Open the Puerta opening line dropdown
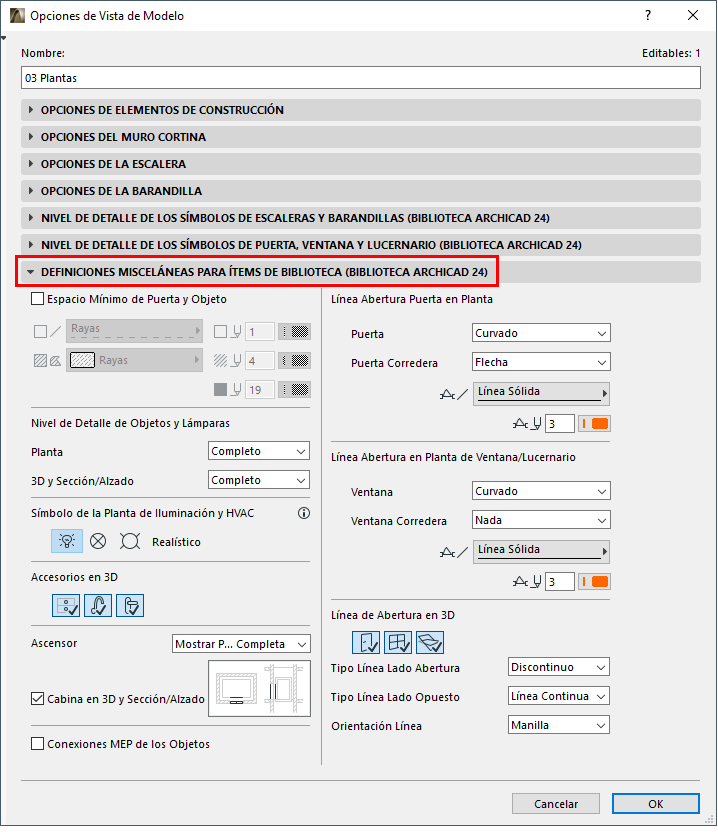This screenshot has height=832, width=718. point(541,333)
